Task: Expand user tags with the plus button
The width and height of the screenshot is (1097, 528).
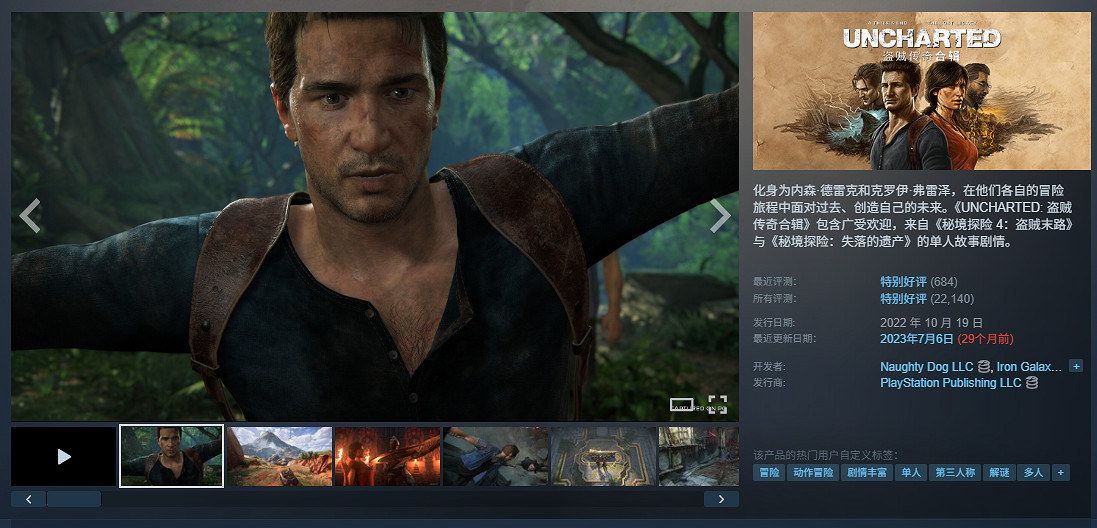Action: [x=1061, y=473]
